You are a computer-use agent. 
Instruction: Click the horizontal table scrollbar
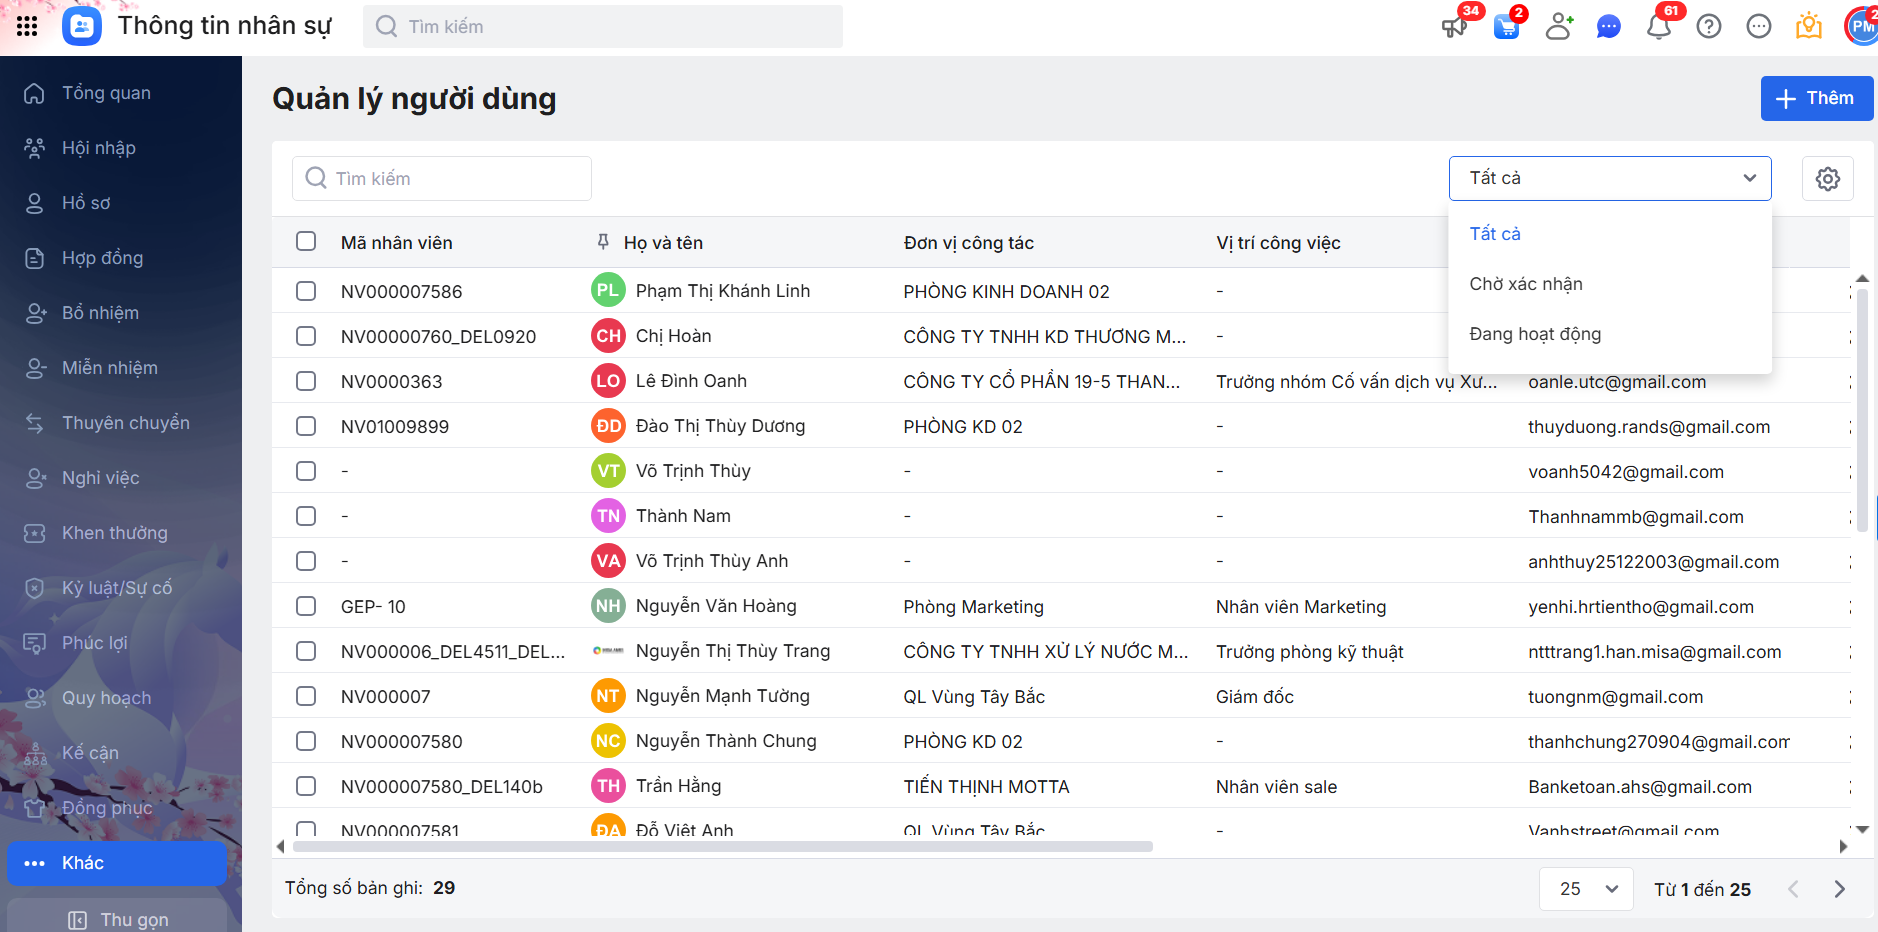click(x=722, y=847)
